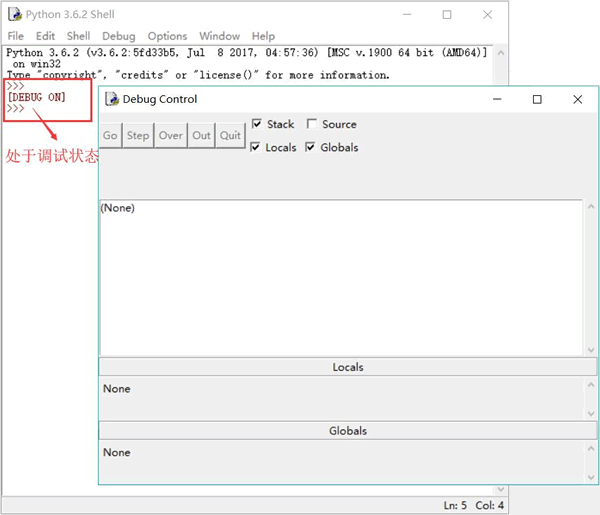The width and height of the screenshot is (600, 515).
Task: Open the Options menu
Action: click(x=166, y=36)
